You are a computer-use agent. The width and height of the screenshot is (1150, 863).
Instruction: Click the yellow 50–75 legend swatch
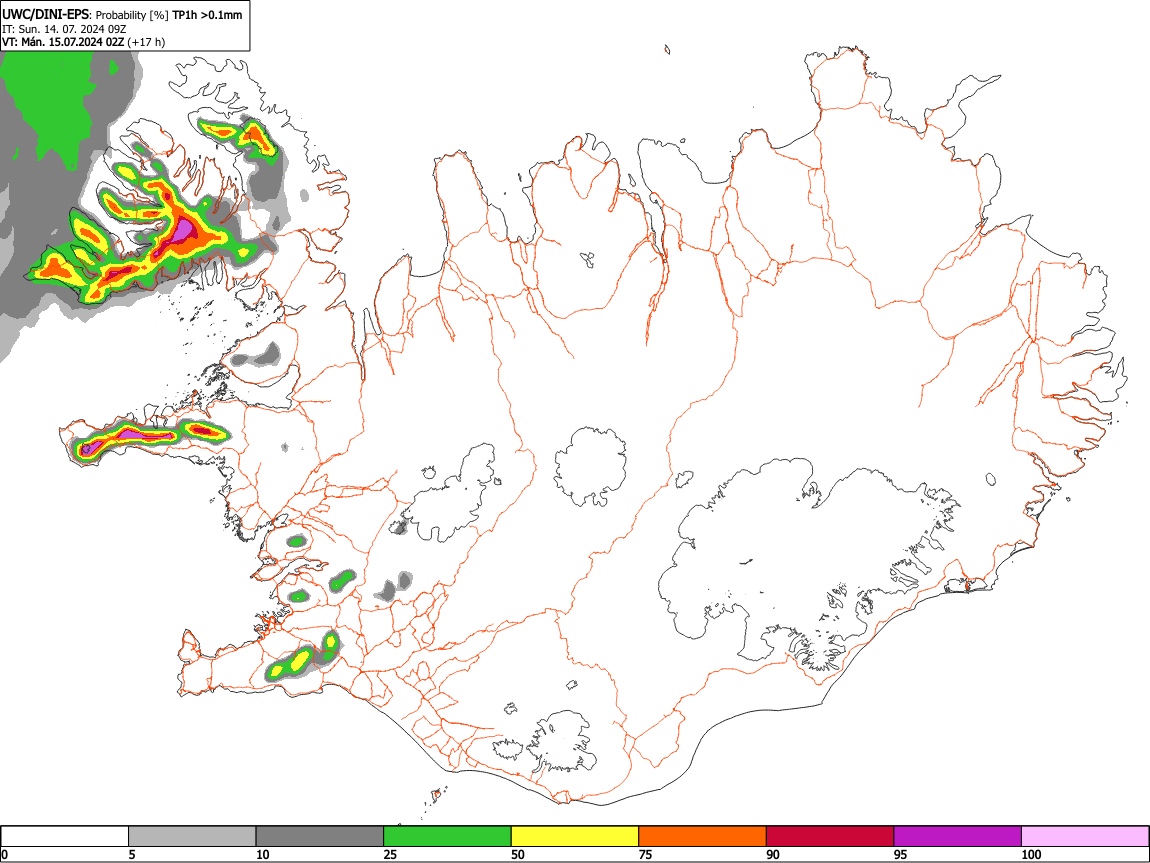575,837
